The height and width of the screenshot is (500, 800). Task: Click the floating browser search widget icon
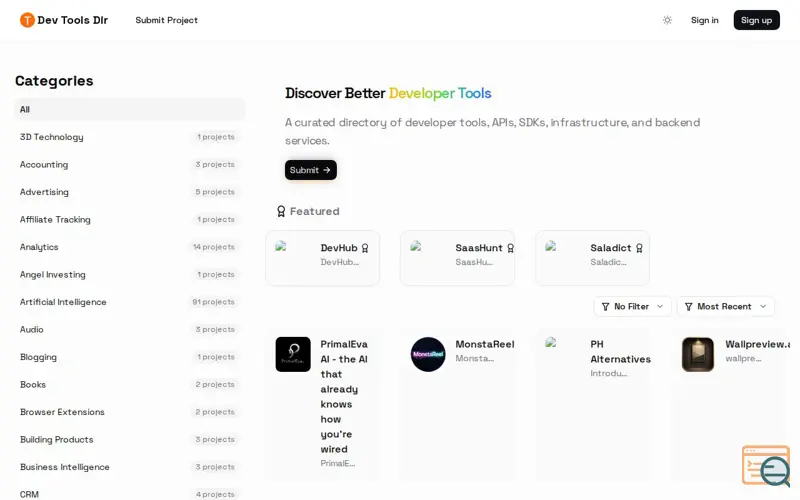pos(766,466)
